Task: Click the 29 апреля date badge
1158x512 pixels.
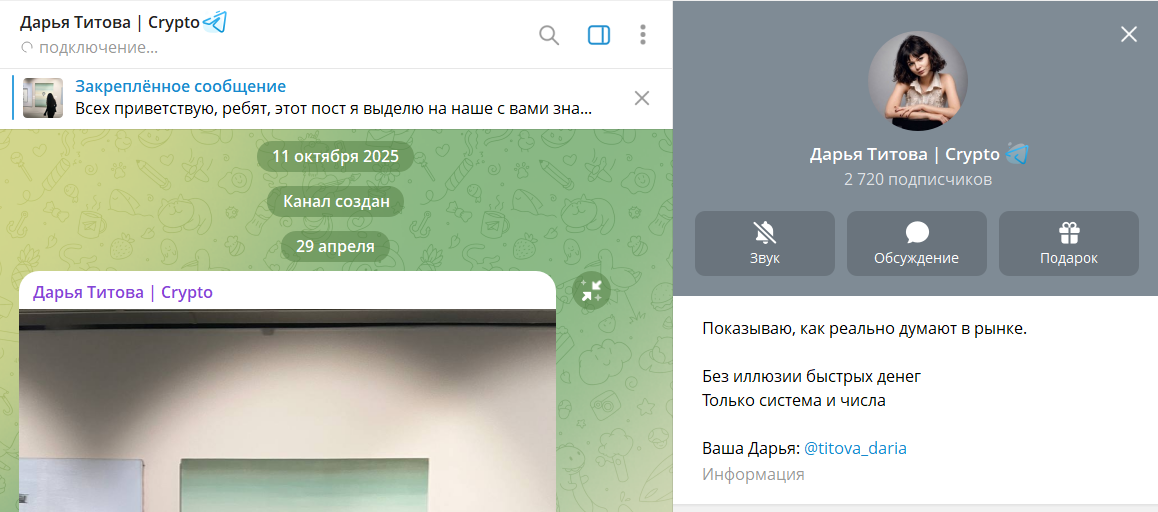Action: [x=335, y=246]
